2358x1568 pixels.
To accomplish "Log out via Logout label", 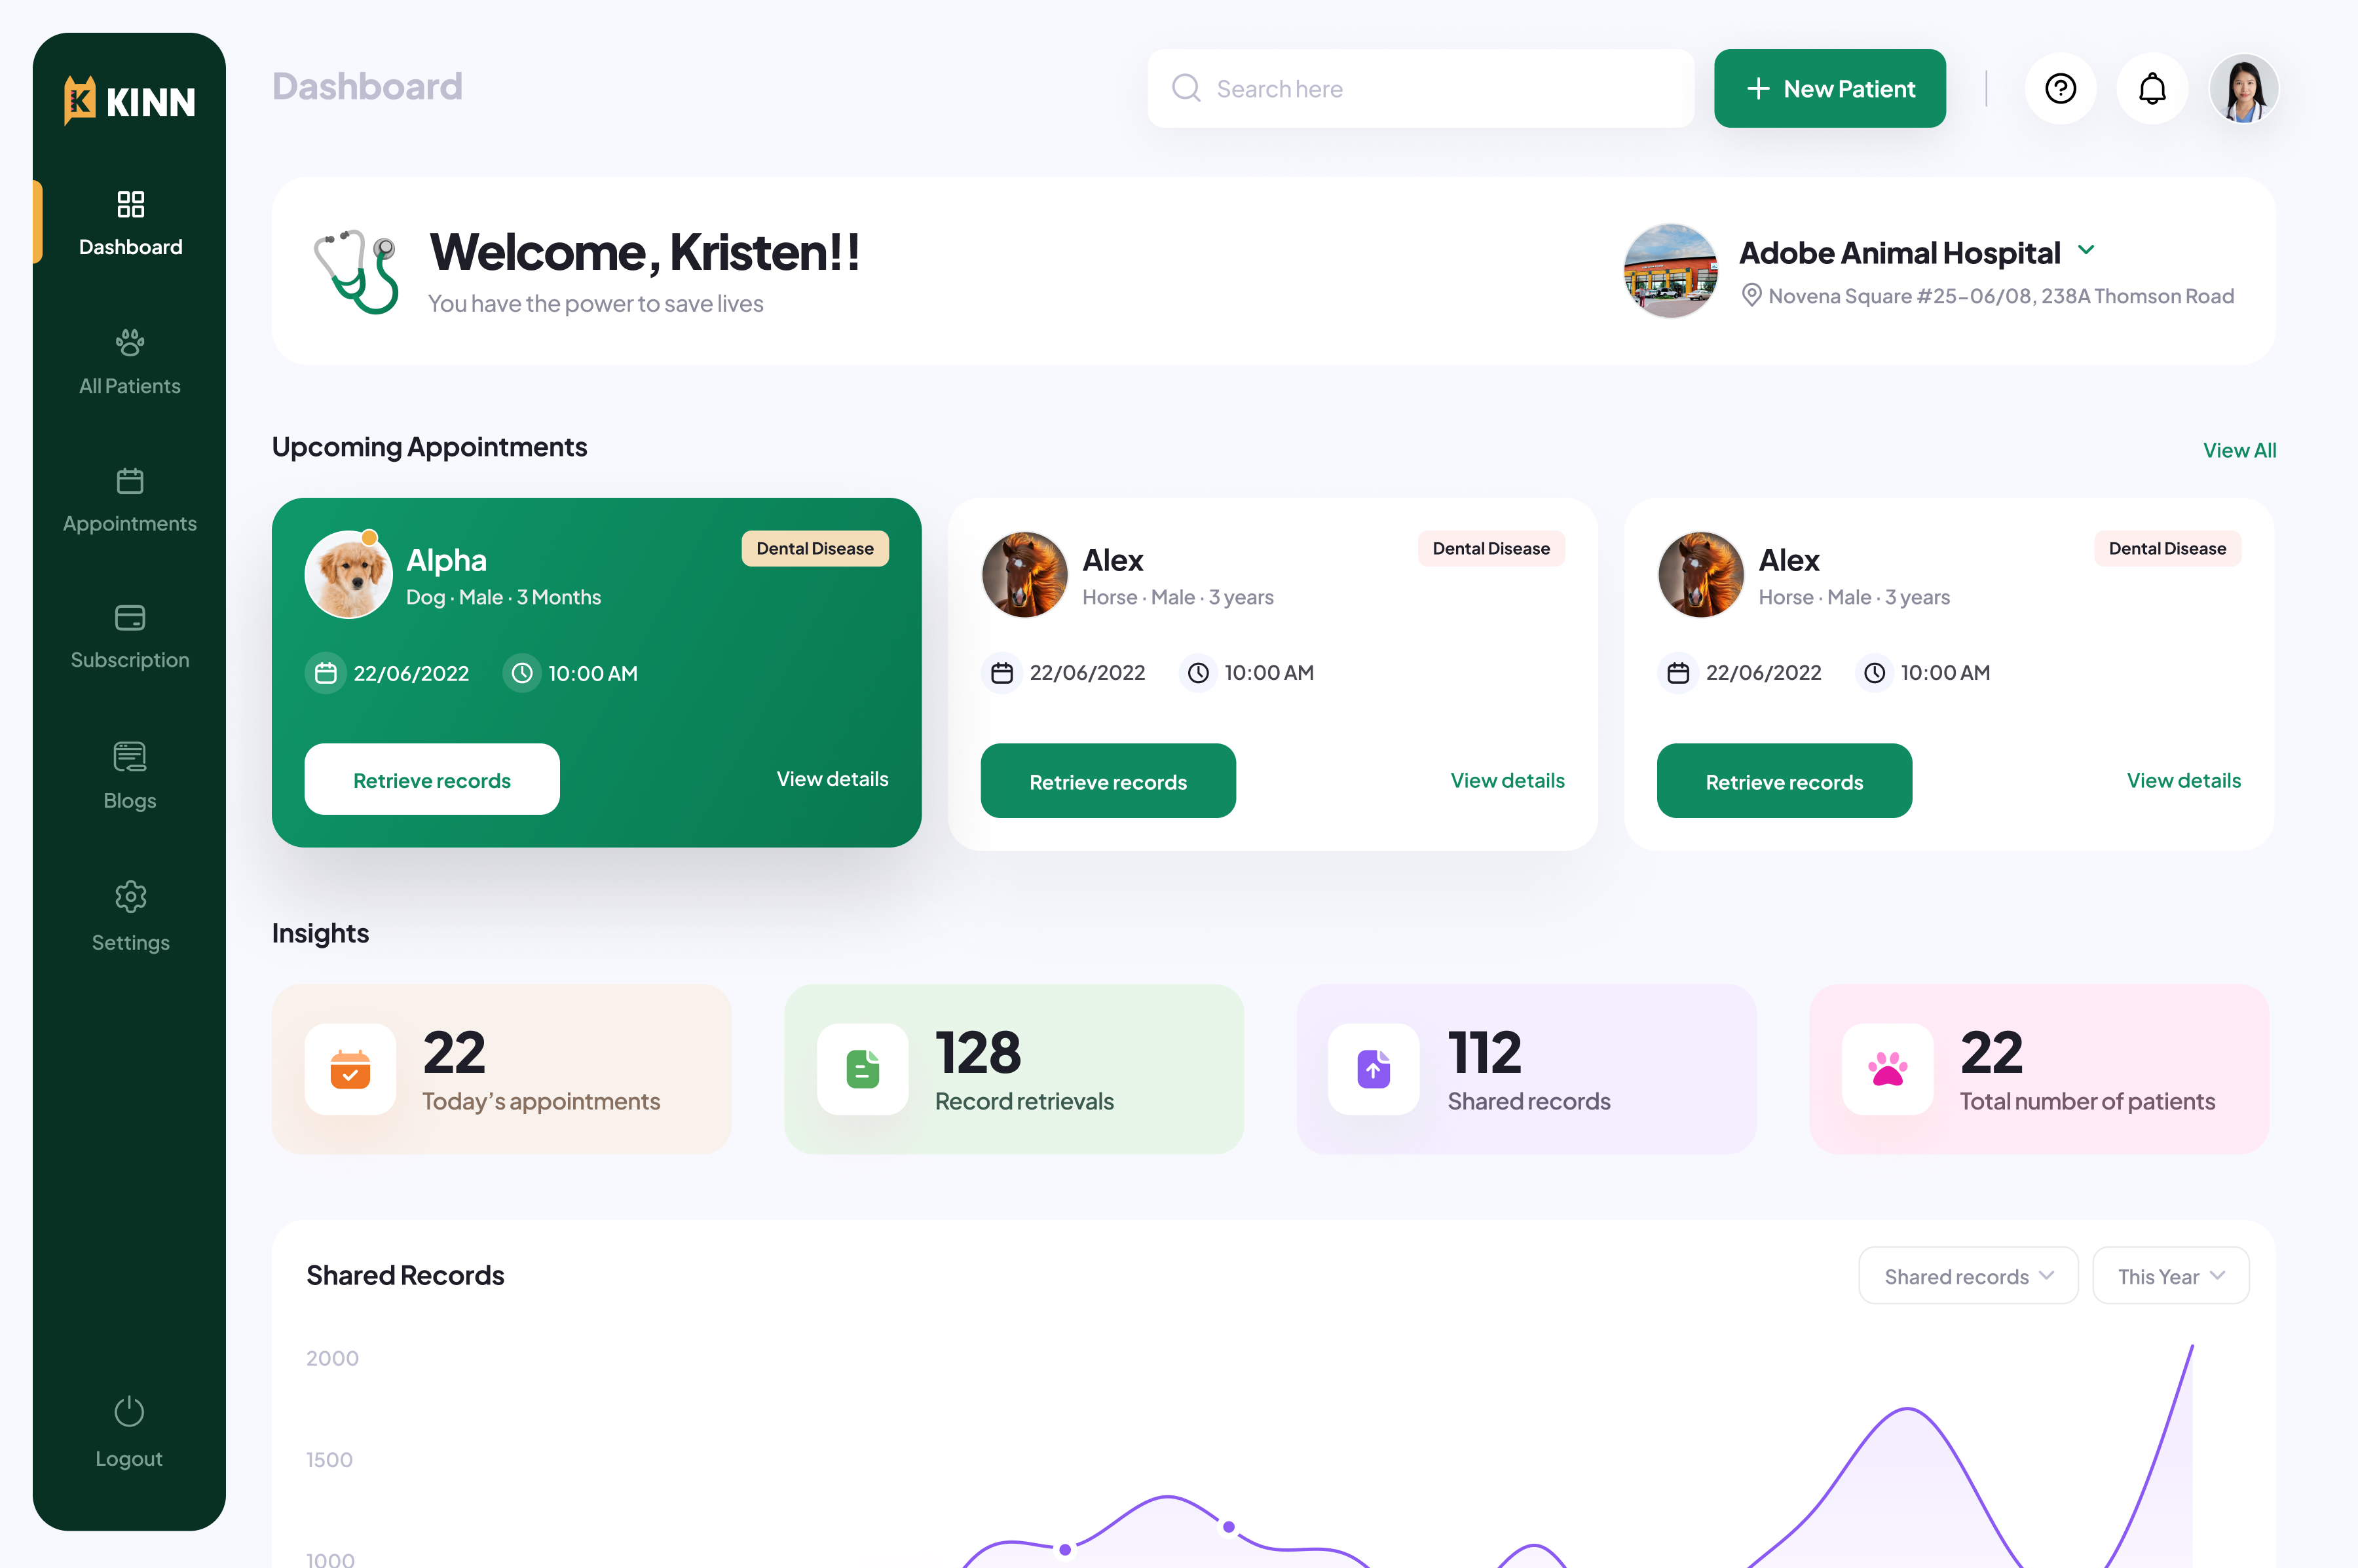I will pyautogui.click(x=129, y=1458).
